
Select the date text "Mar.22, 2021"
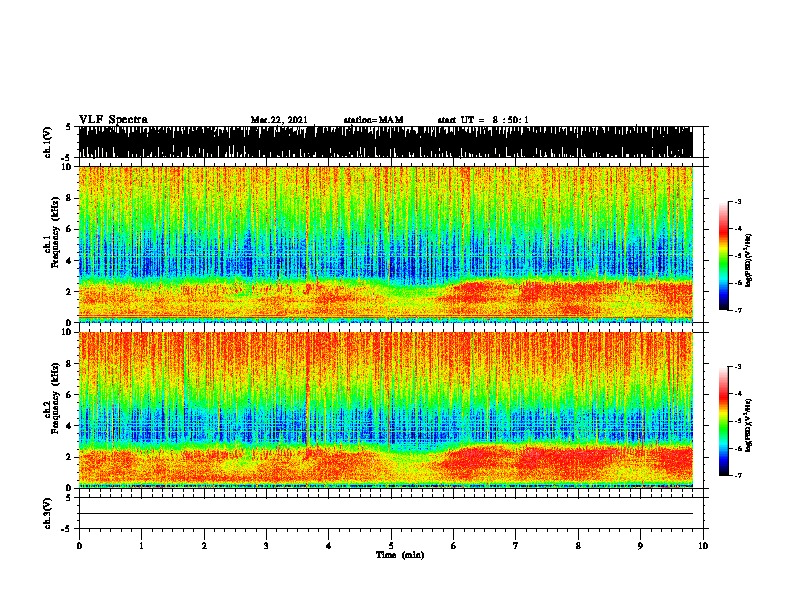(x=279, y=120)
